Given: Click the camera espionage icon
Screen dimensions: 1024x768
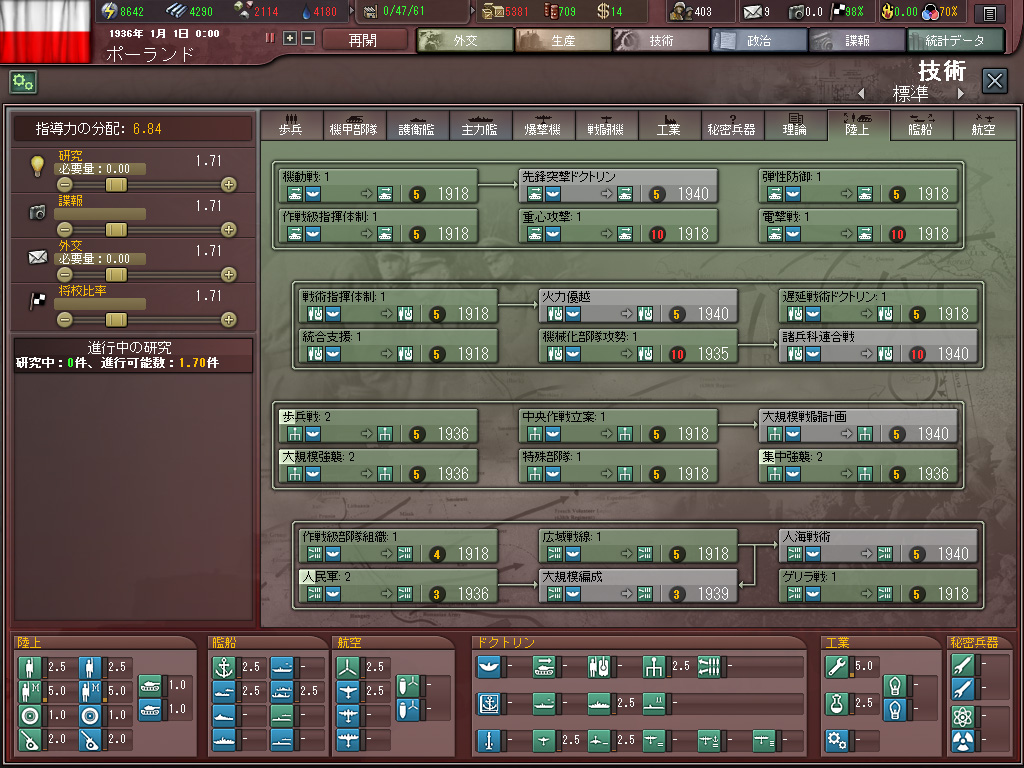Looking at the screenshot, I should pyautogui.click(x=38, y=212).
